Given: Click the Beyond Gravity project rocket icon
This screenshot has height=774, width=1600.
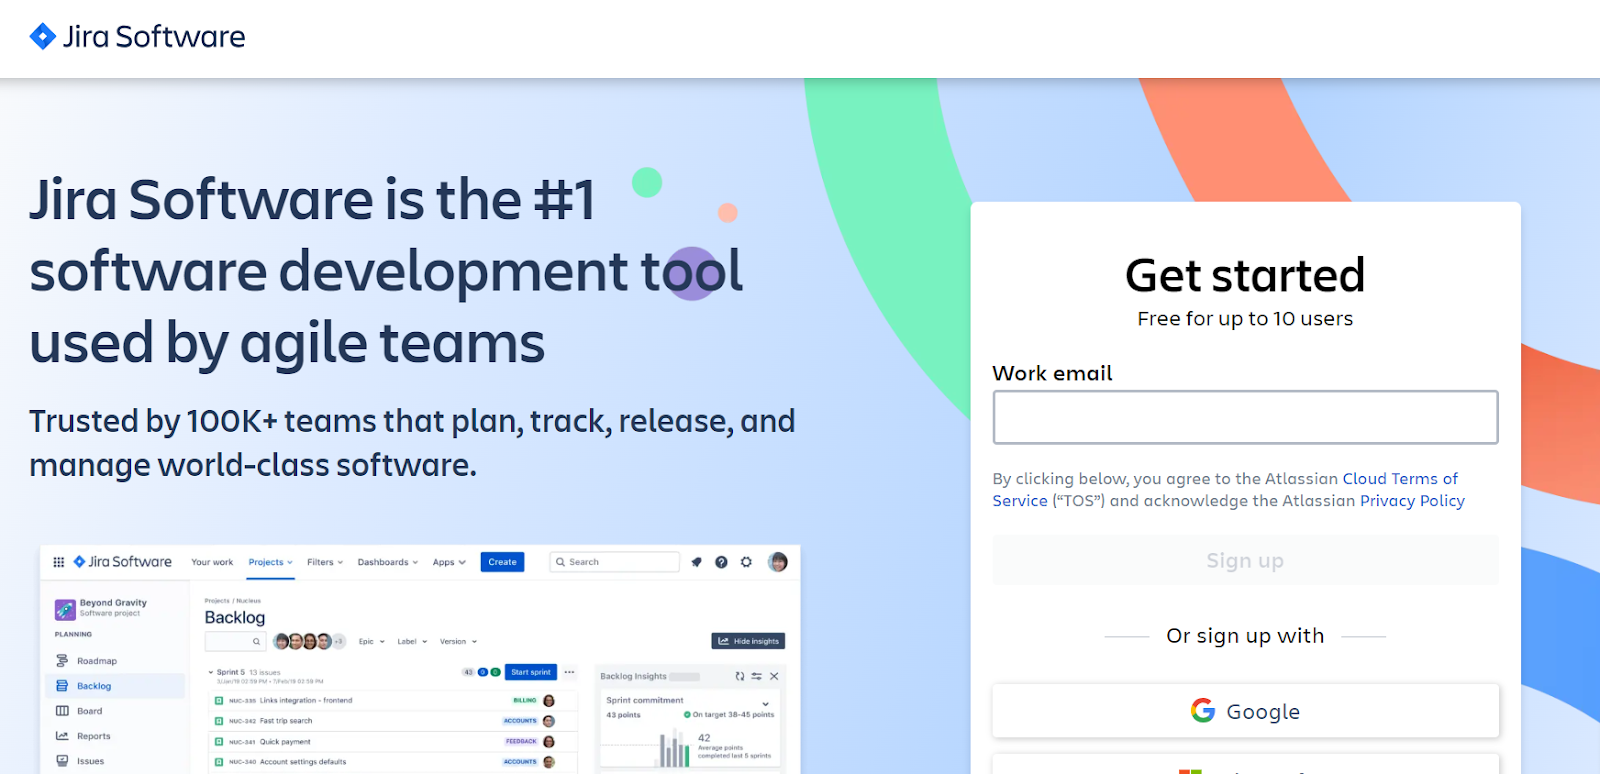Looking at the screenshot, I should tap(65, 609).
